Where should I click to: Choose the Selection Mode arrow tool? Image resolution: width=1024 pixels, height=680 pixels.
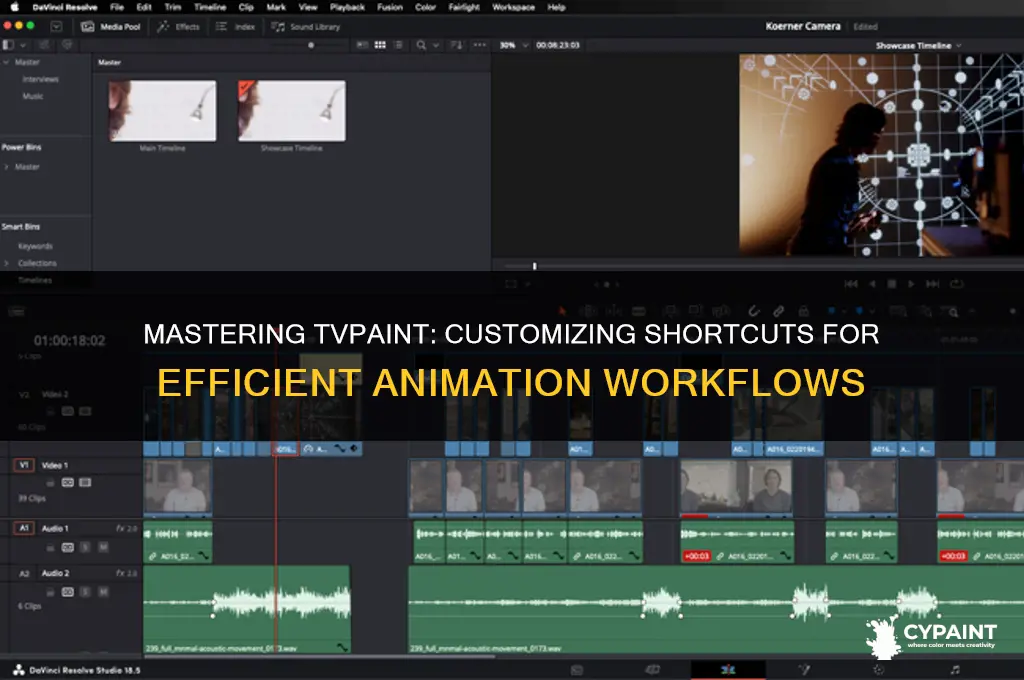click(x=562, y=312)
